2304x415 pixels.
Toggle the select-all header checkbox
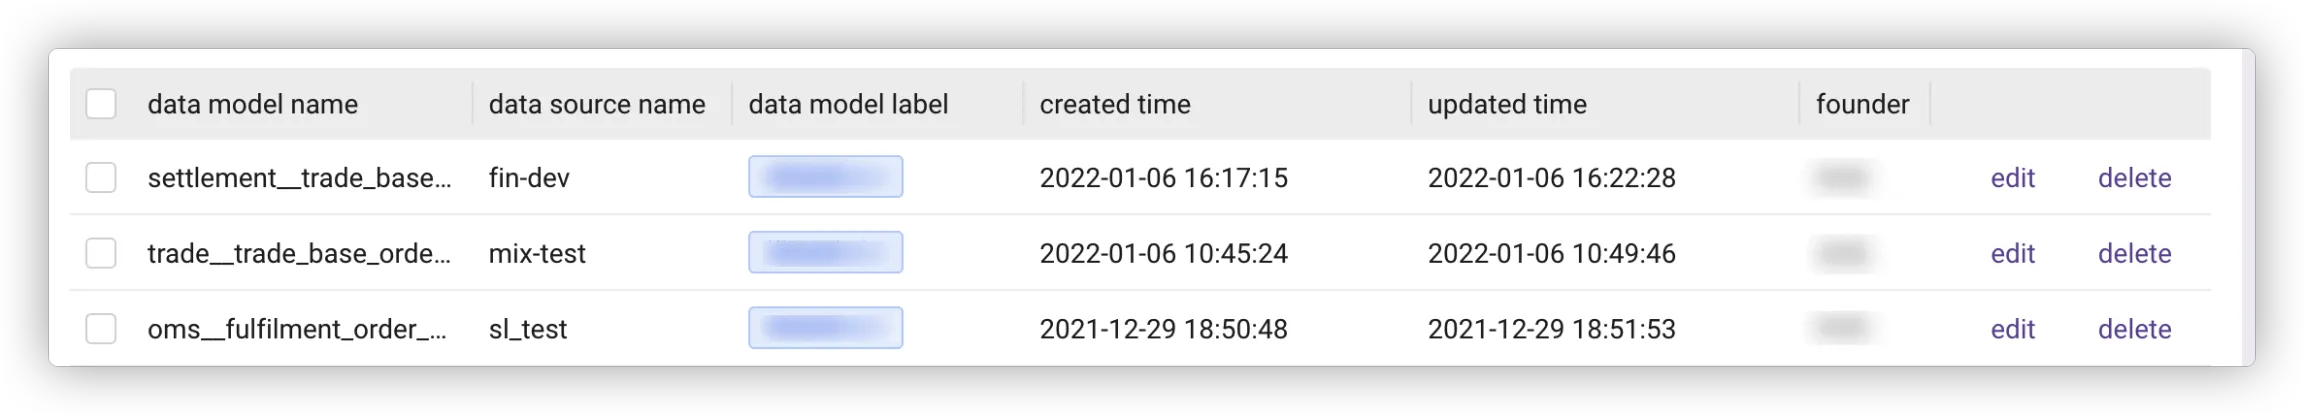click(101, 104)
